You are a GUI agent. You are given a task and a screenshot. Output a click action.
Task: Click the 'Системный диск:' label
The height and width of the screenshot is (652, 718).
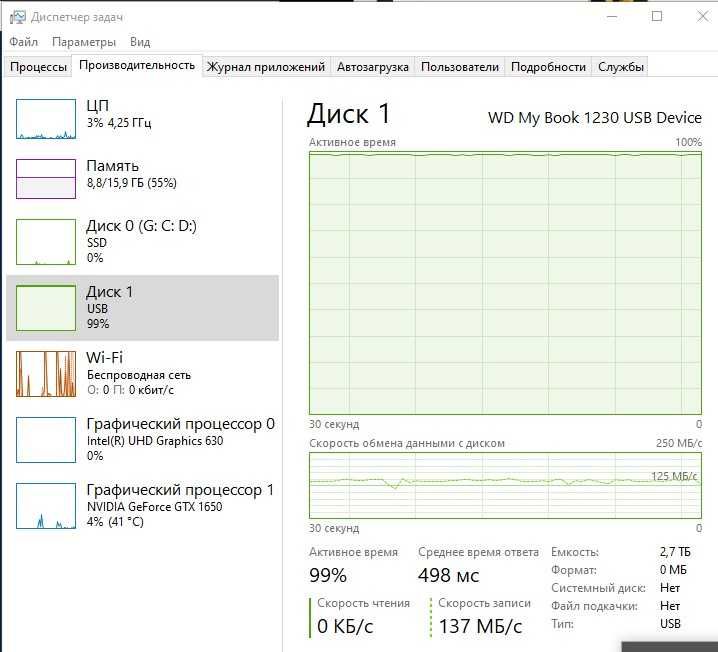click(598, 588)
